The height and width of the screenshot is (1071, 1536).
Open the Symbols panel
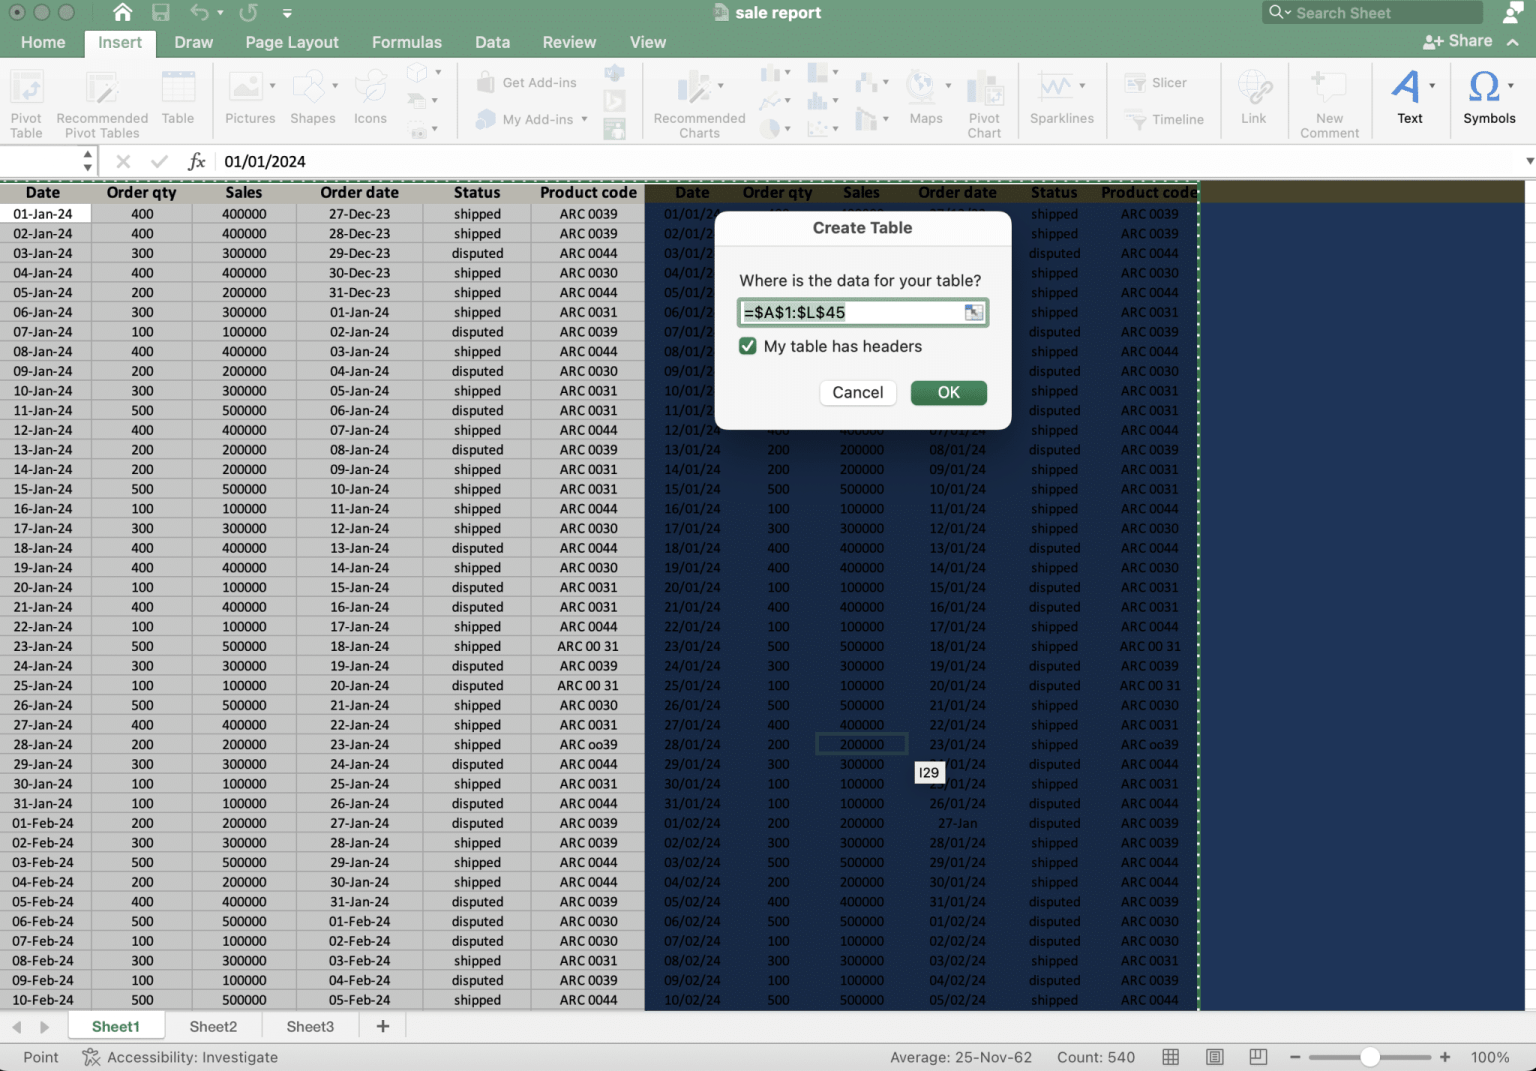tap(1489, 97)
